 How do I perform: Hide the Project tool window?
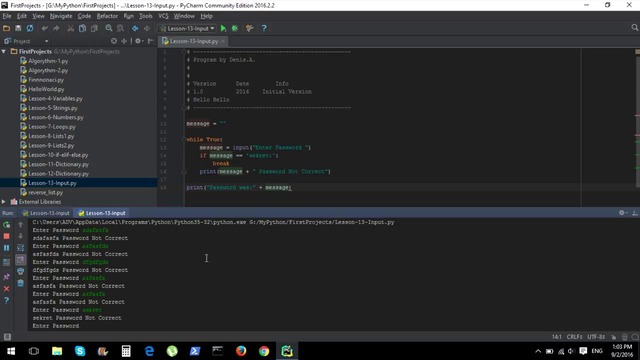tap(151, 41)
